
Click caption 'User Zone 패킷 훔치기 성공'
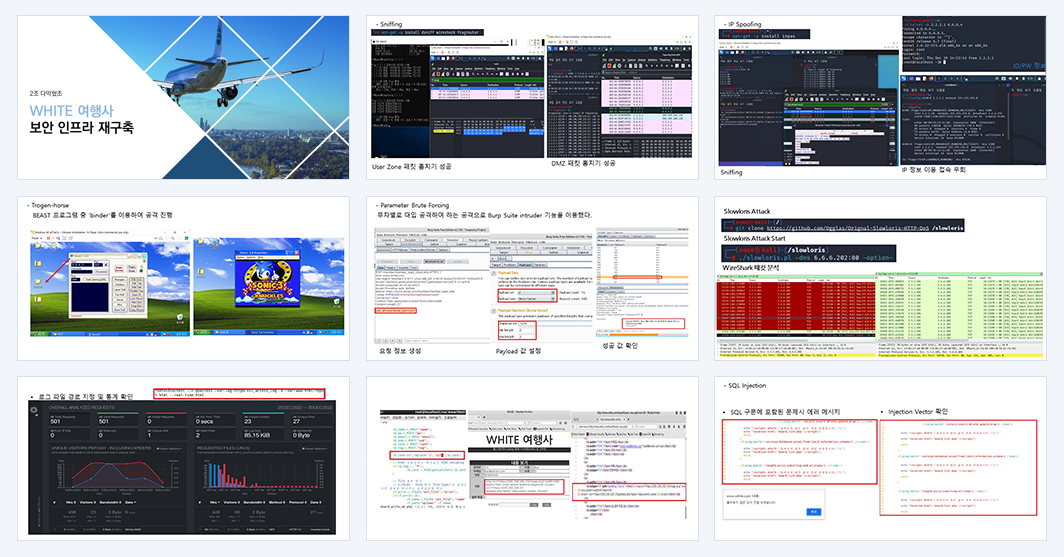click(411, 166)
